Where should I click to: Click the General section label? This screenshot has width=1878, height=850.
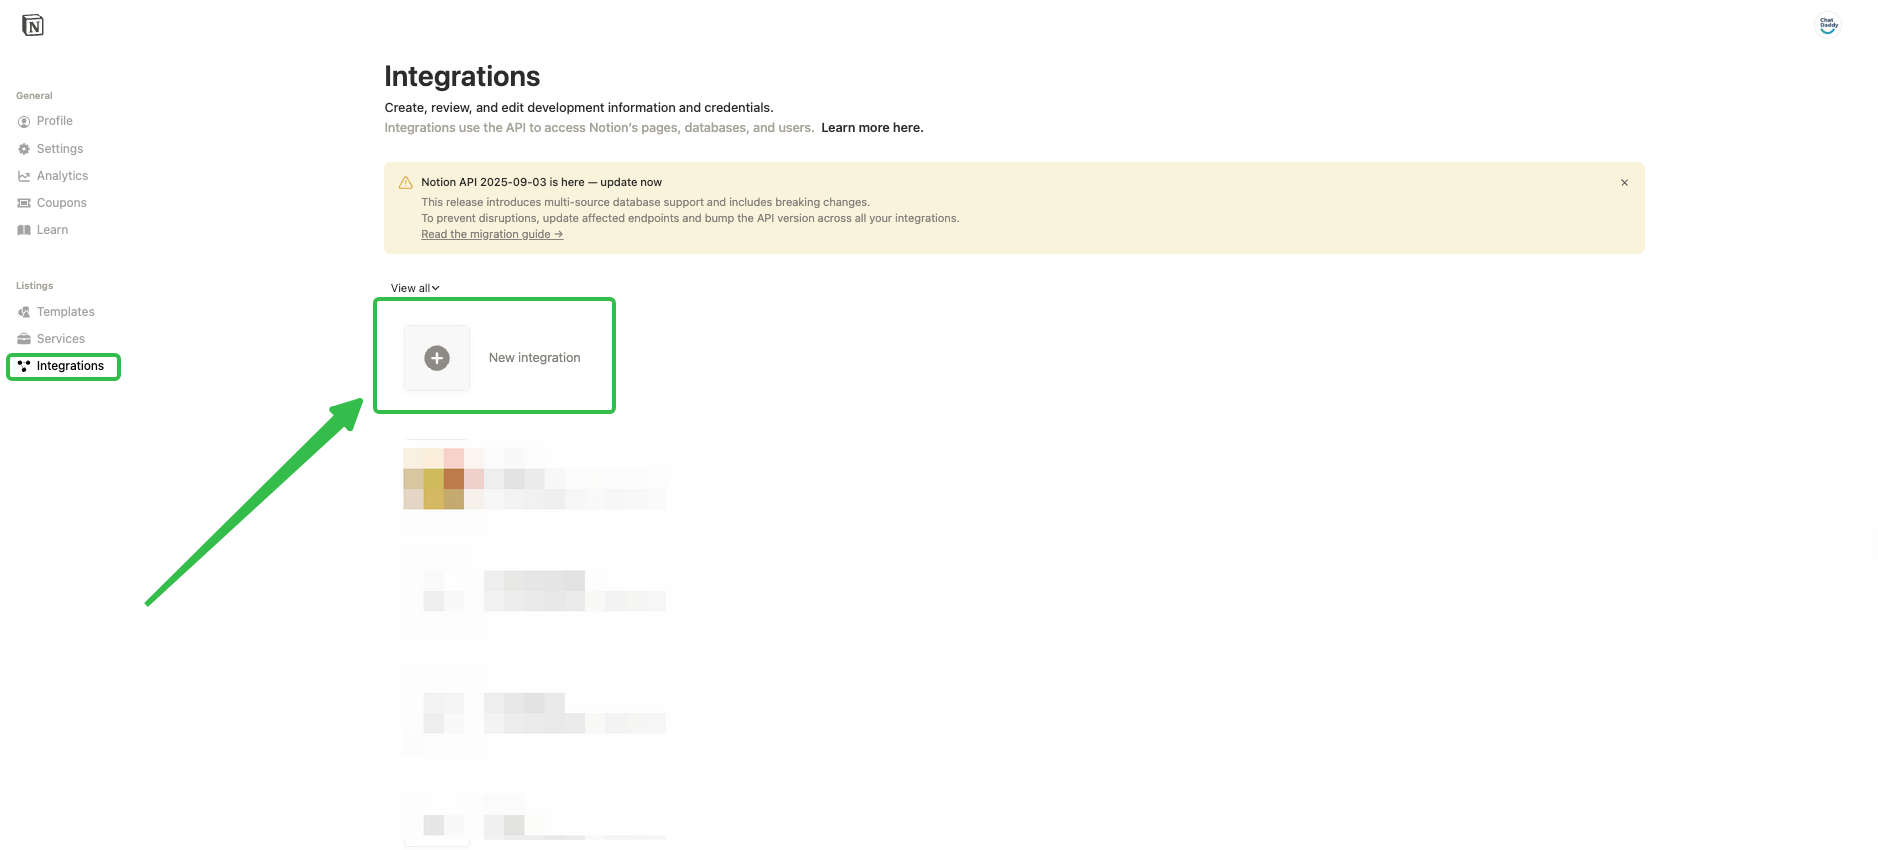tap(34, 96)
